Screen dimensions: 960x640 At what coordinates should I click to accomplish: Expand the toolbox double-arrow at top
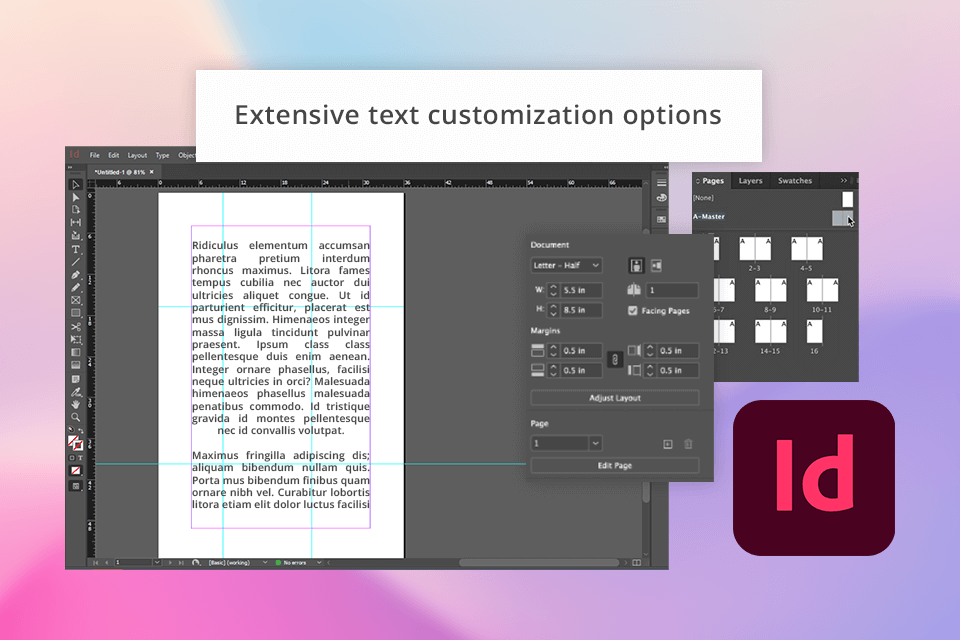[70, 167]
